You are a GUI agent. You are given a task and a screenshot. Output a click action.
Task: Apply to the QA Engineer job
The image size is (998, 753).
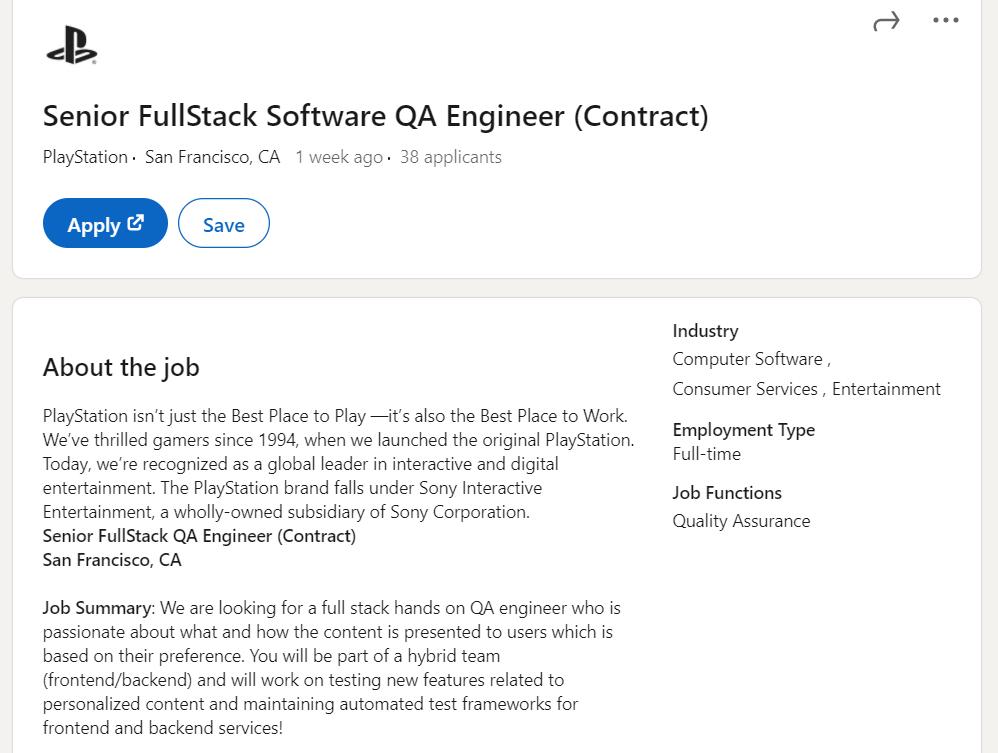coord(94,225)
